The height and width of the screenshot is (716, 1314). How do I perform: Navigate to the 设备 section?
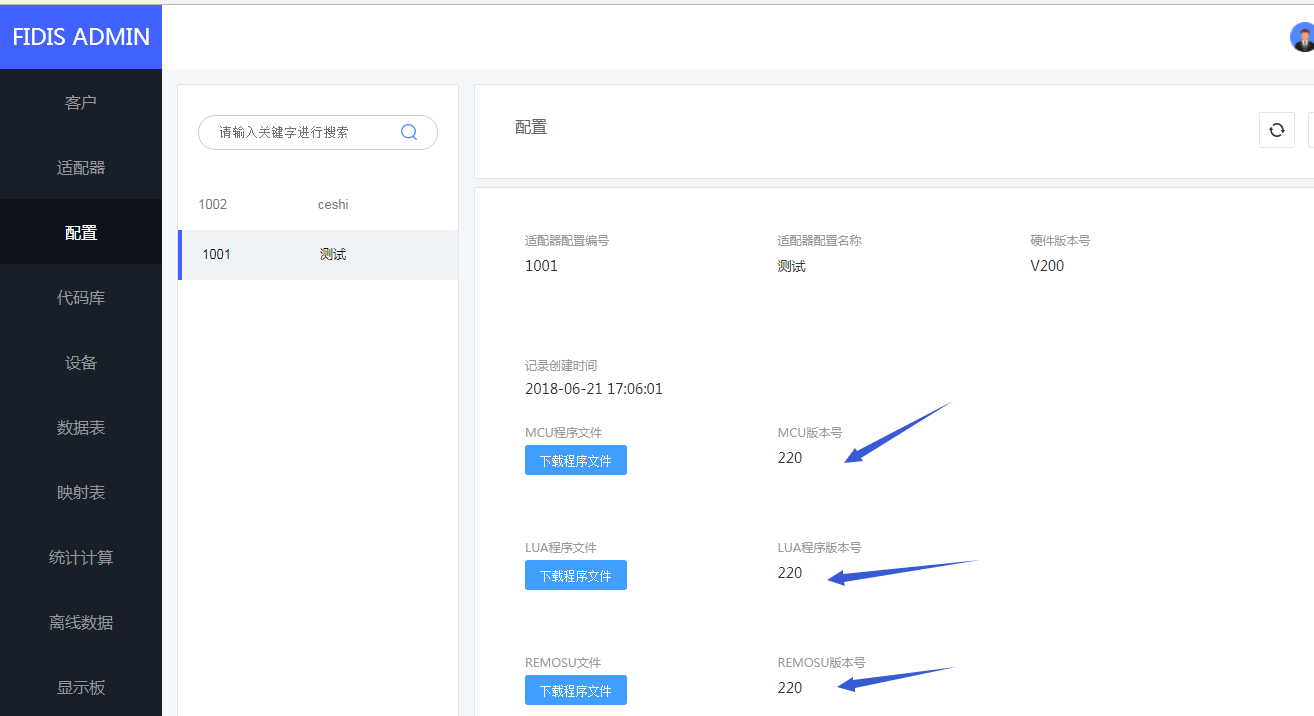click(81, 363)
